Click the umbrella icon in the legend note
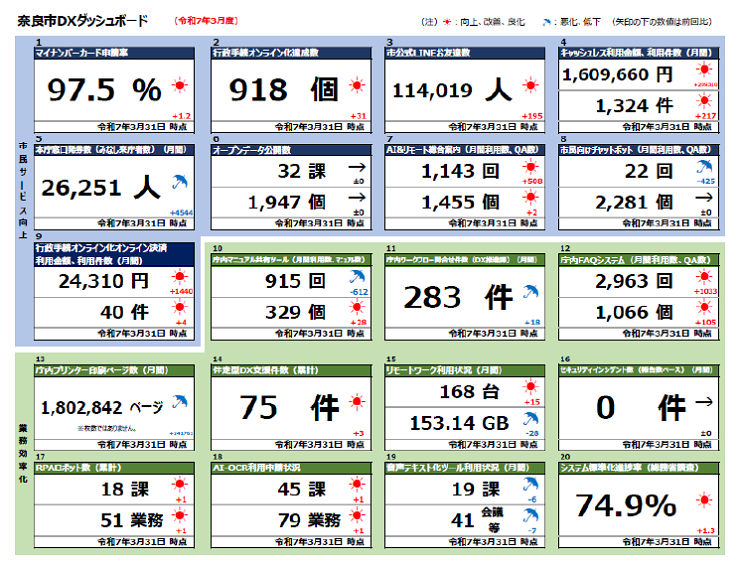The image size is (740, 566). [x=547, y=22]
